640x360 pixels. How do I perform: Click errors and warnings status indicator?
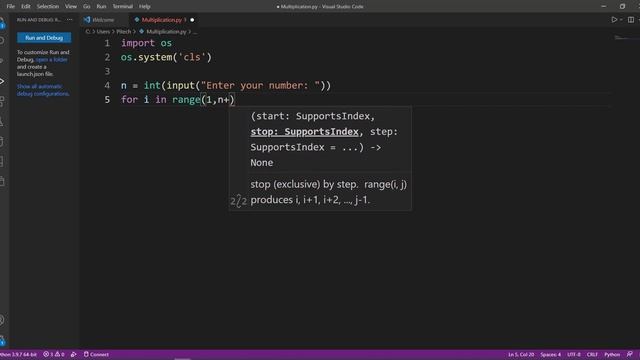coord(54,354)
